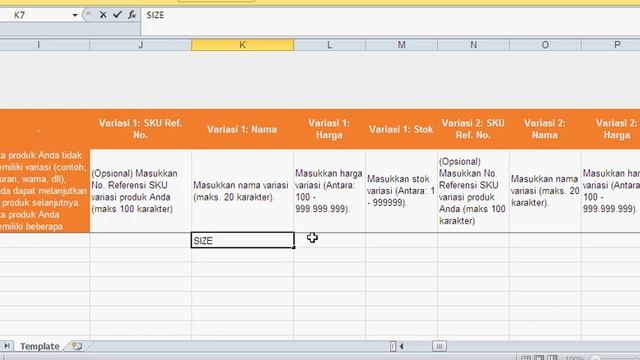
Task: Select "Masukkan nama variasi" description in column O
Action: click(x=545, y=191)
